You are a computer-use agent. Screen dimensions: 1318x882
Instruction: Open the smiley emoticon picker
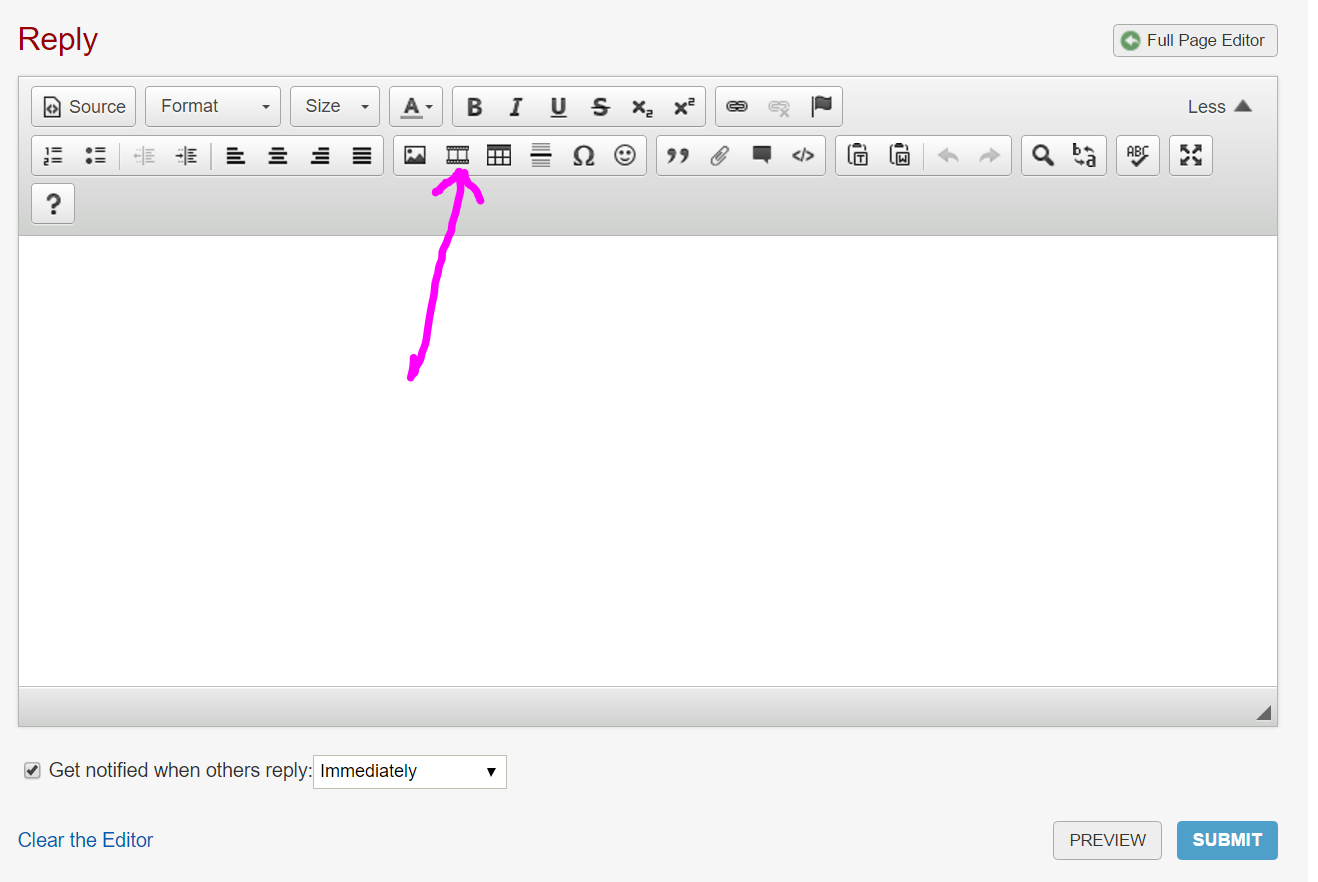(625, 155)
